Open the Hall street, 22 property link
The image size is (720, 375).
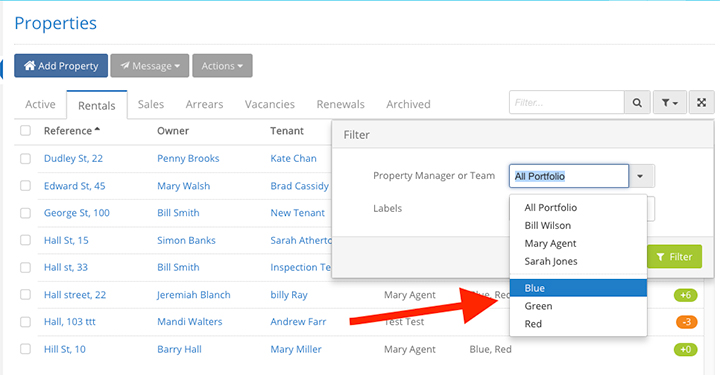tap(75, 295)
